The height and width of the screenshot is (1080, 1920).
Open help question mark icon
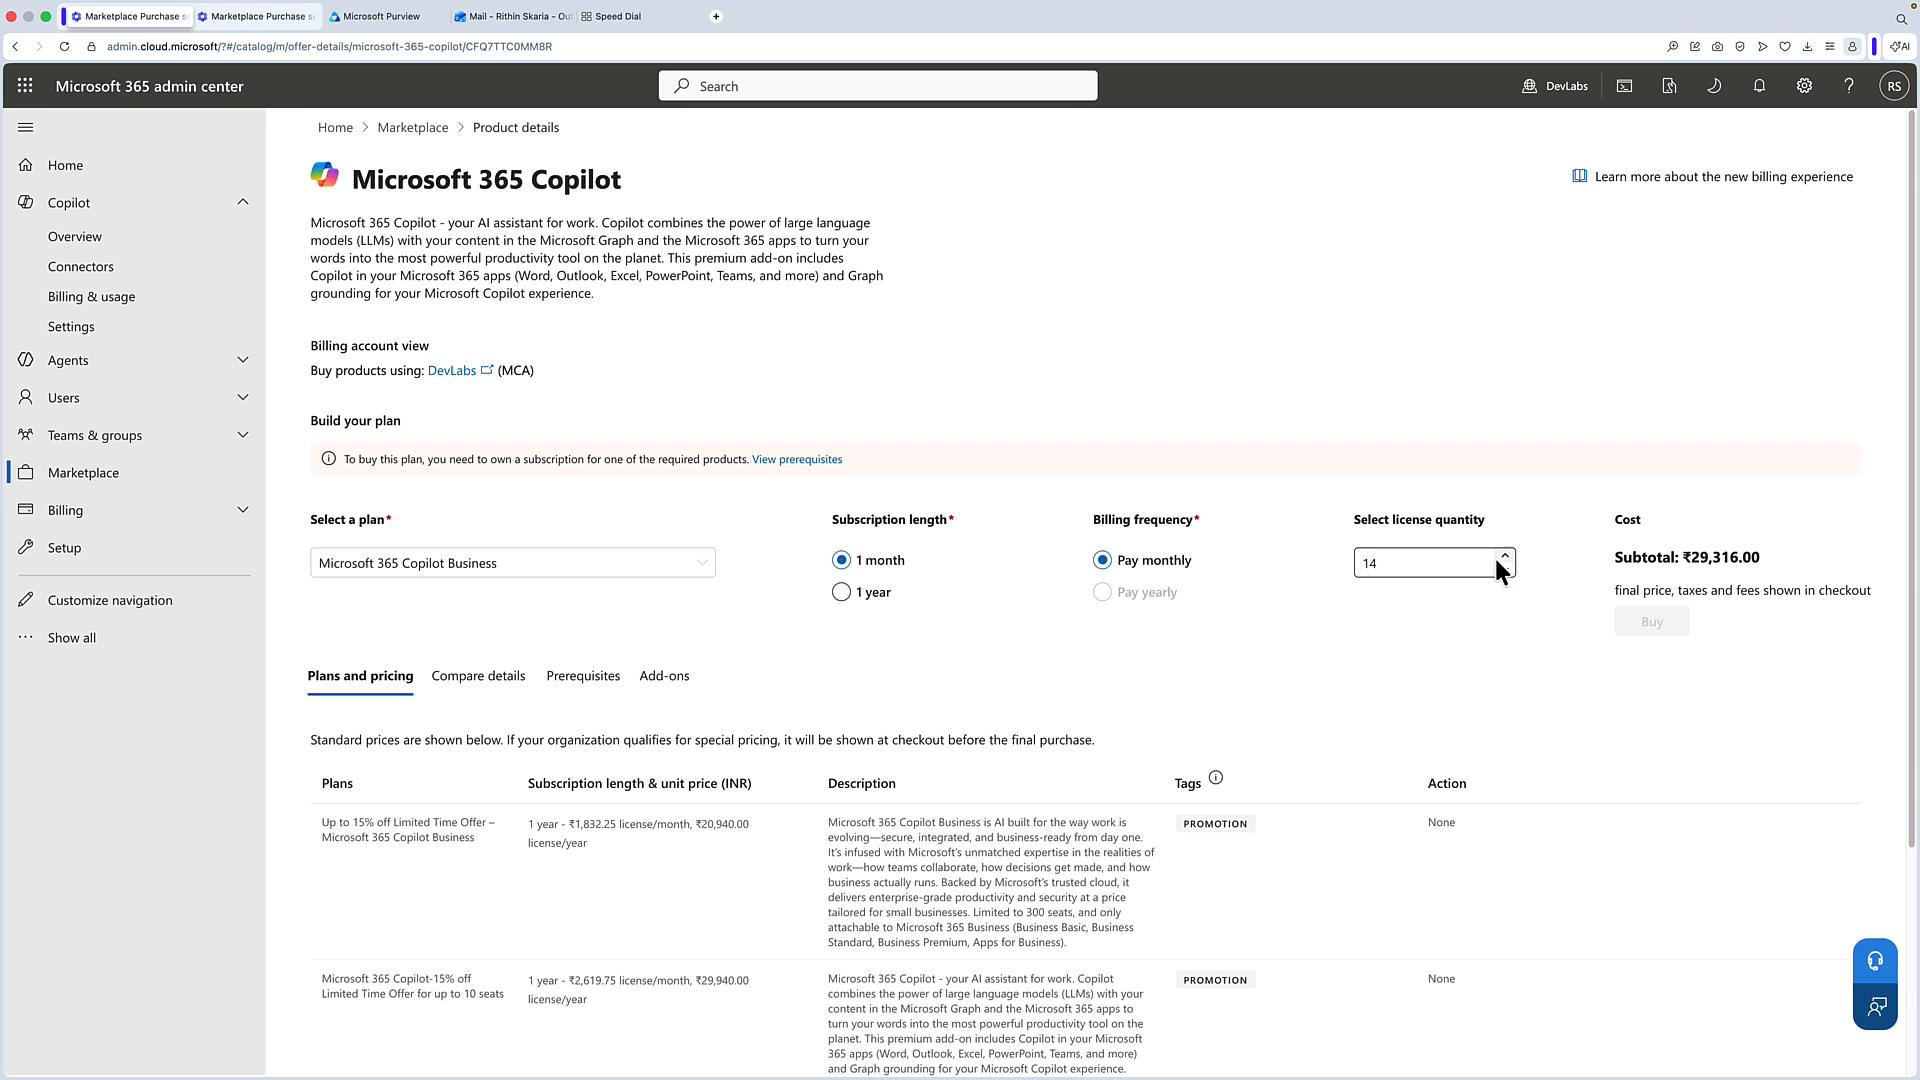pyautogui.click(x=1849, y=86)
